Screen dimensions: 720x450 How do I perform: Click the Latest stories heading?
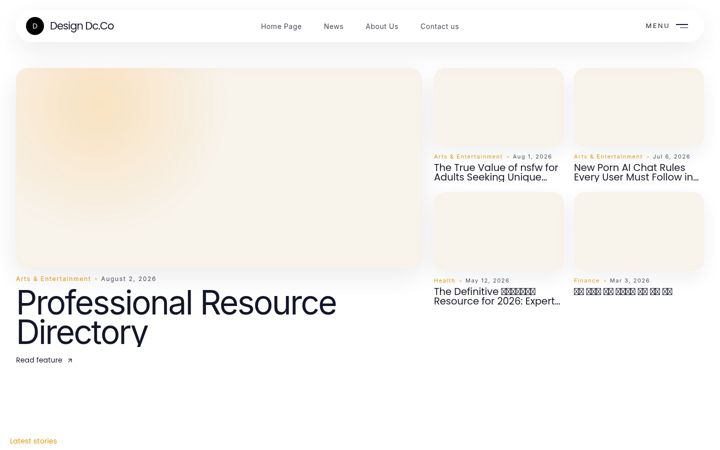coord(33,441)
